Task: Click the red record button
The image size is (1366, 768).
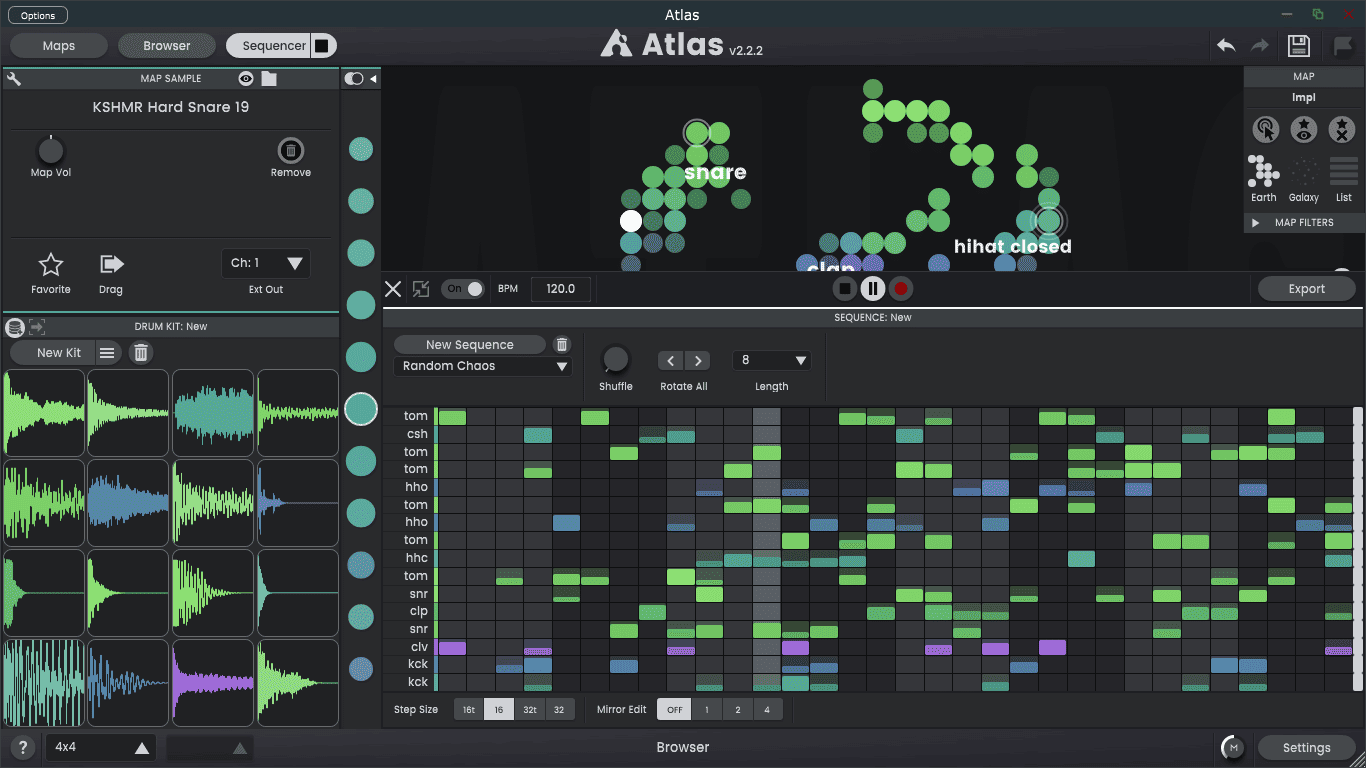Action: pyautogui.click(x=901, y=289)
